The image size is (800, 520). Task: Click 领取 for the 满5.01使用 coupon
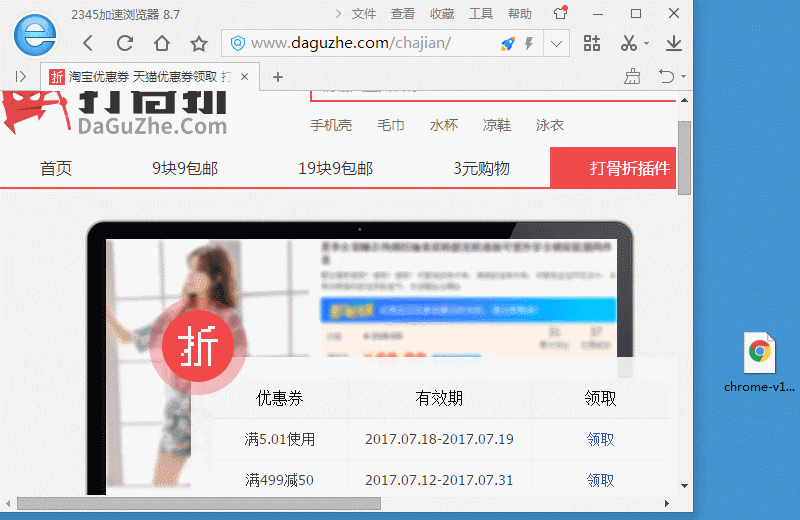(x=600, y=439)
